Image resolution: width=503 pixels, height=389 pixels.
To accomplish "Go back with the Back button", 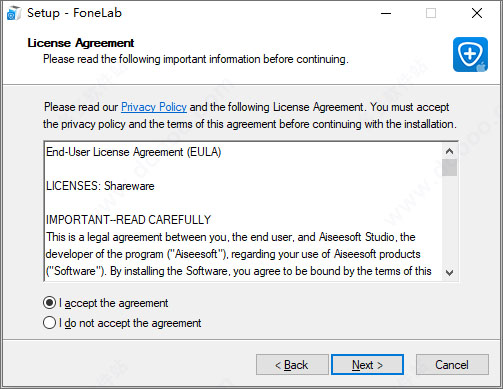I will pos(292,365).
